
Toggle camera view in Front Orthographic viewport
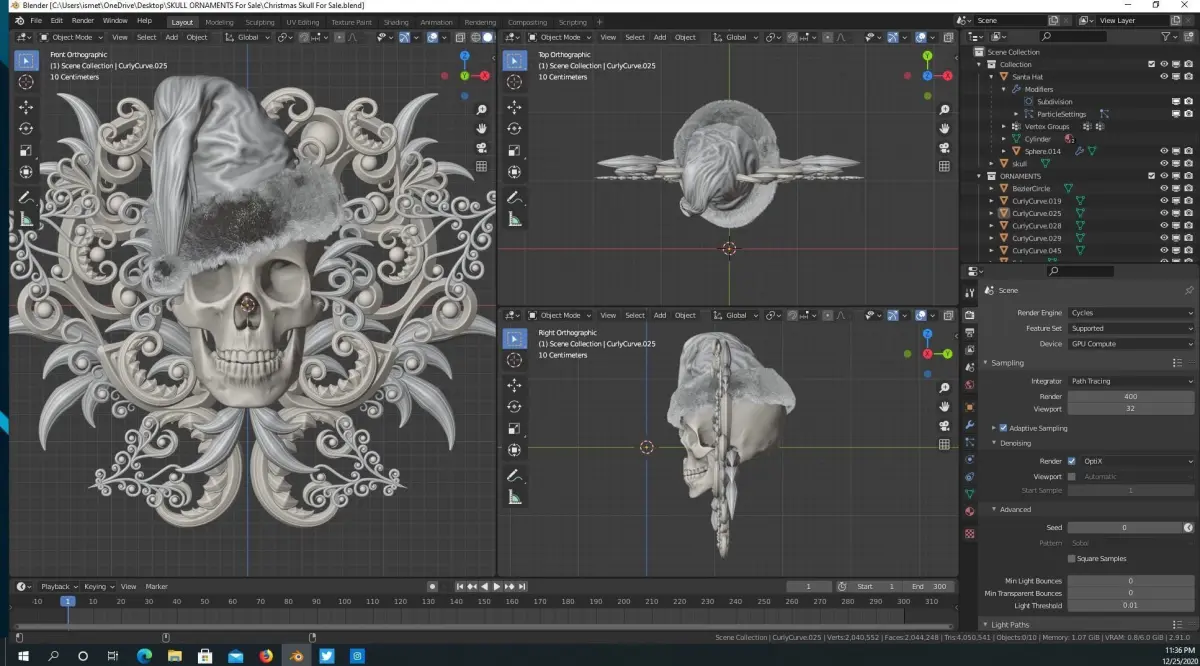[481, 147]
